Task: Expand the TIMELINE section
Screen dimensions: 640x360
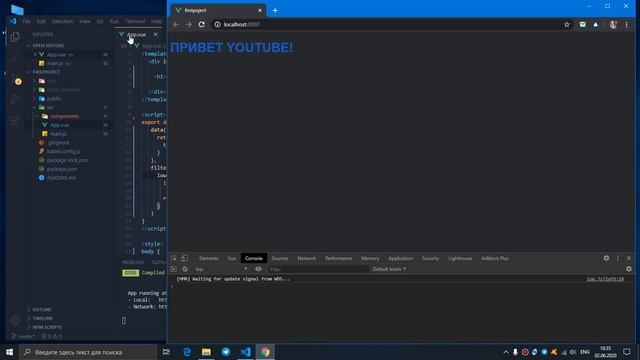Action: pos(42,318)
